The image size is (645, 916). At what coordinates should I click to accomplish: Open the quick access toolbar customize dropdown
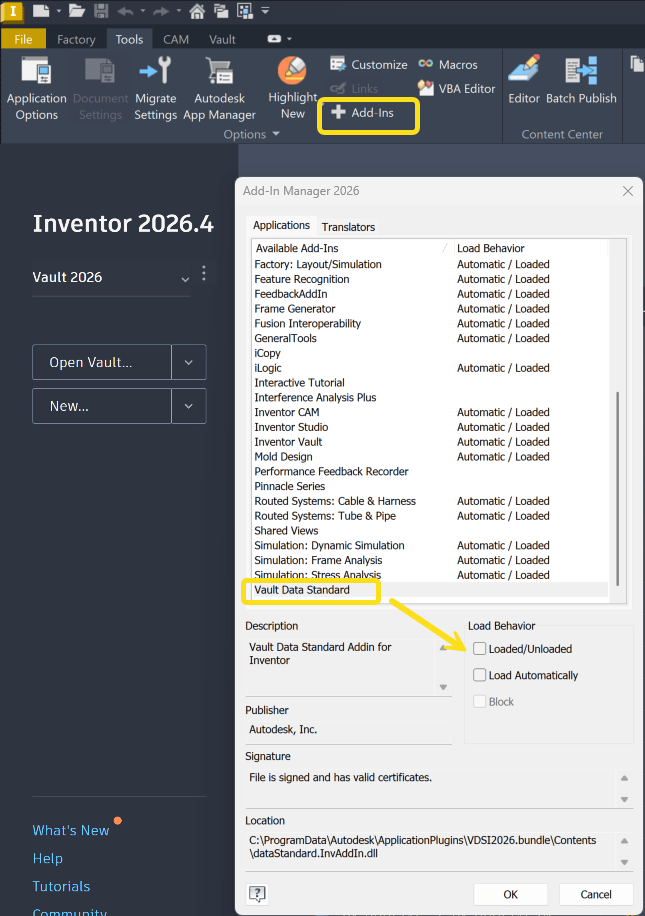pyautogui.click(x=265, y=11)
